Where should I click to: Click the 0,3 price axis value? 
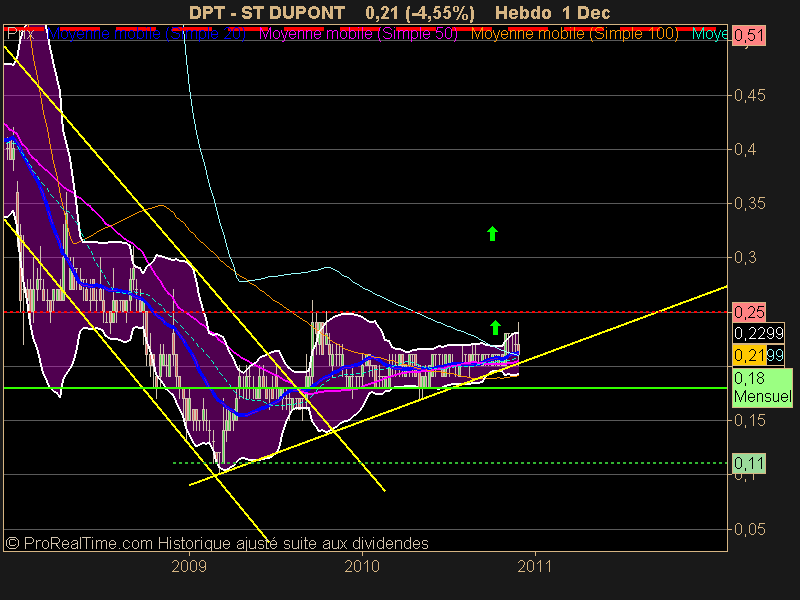tap(745, 258)
